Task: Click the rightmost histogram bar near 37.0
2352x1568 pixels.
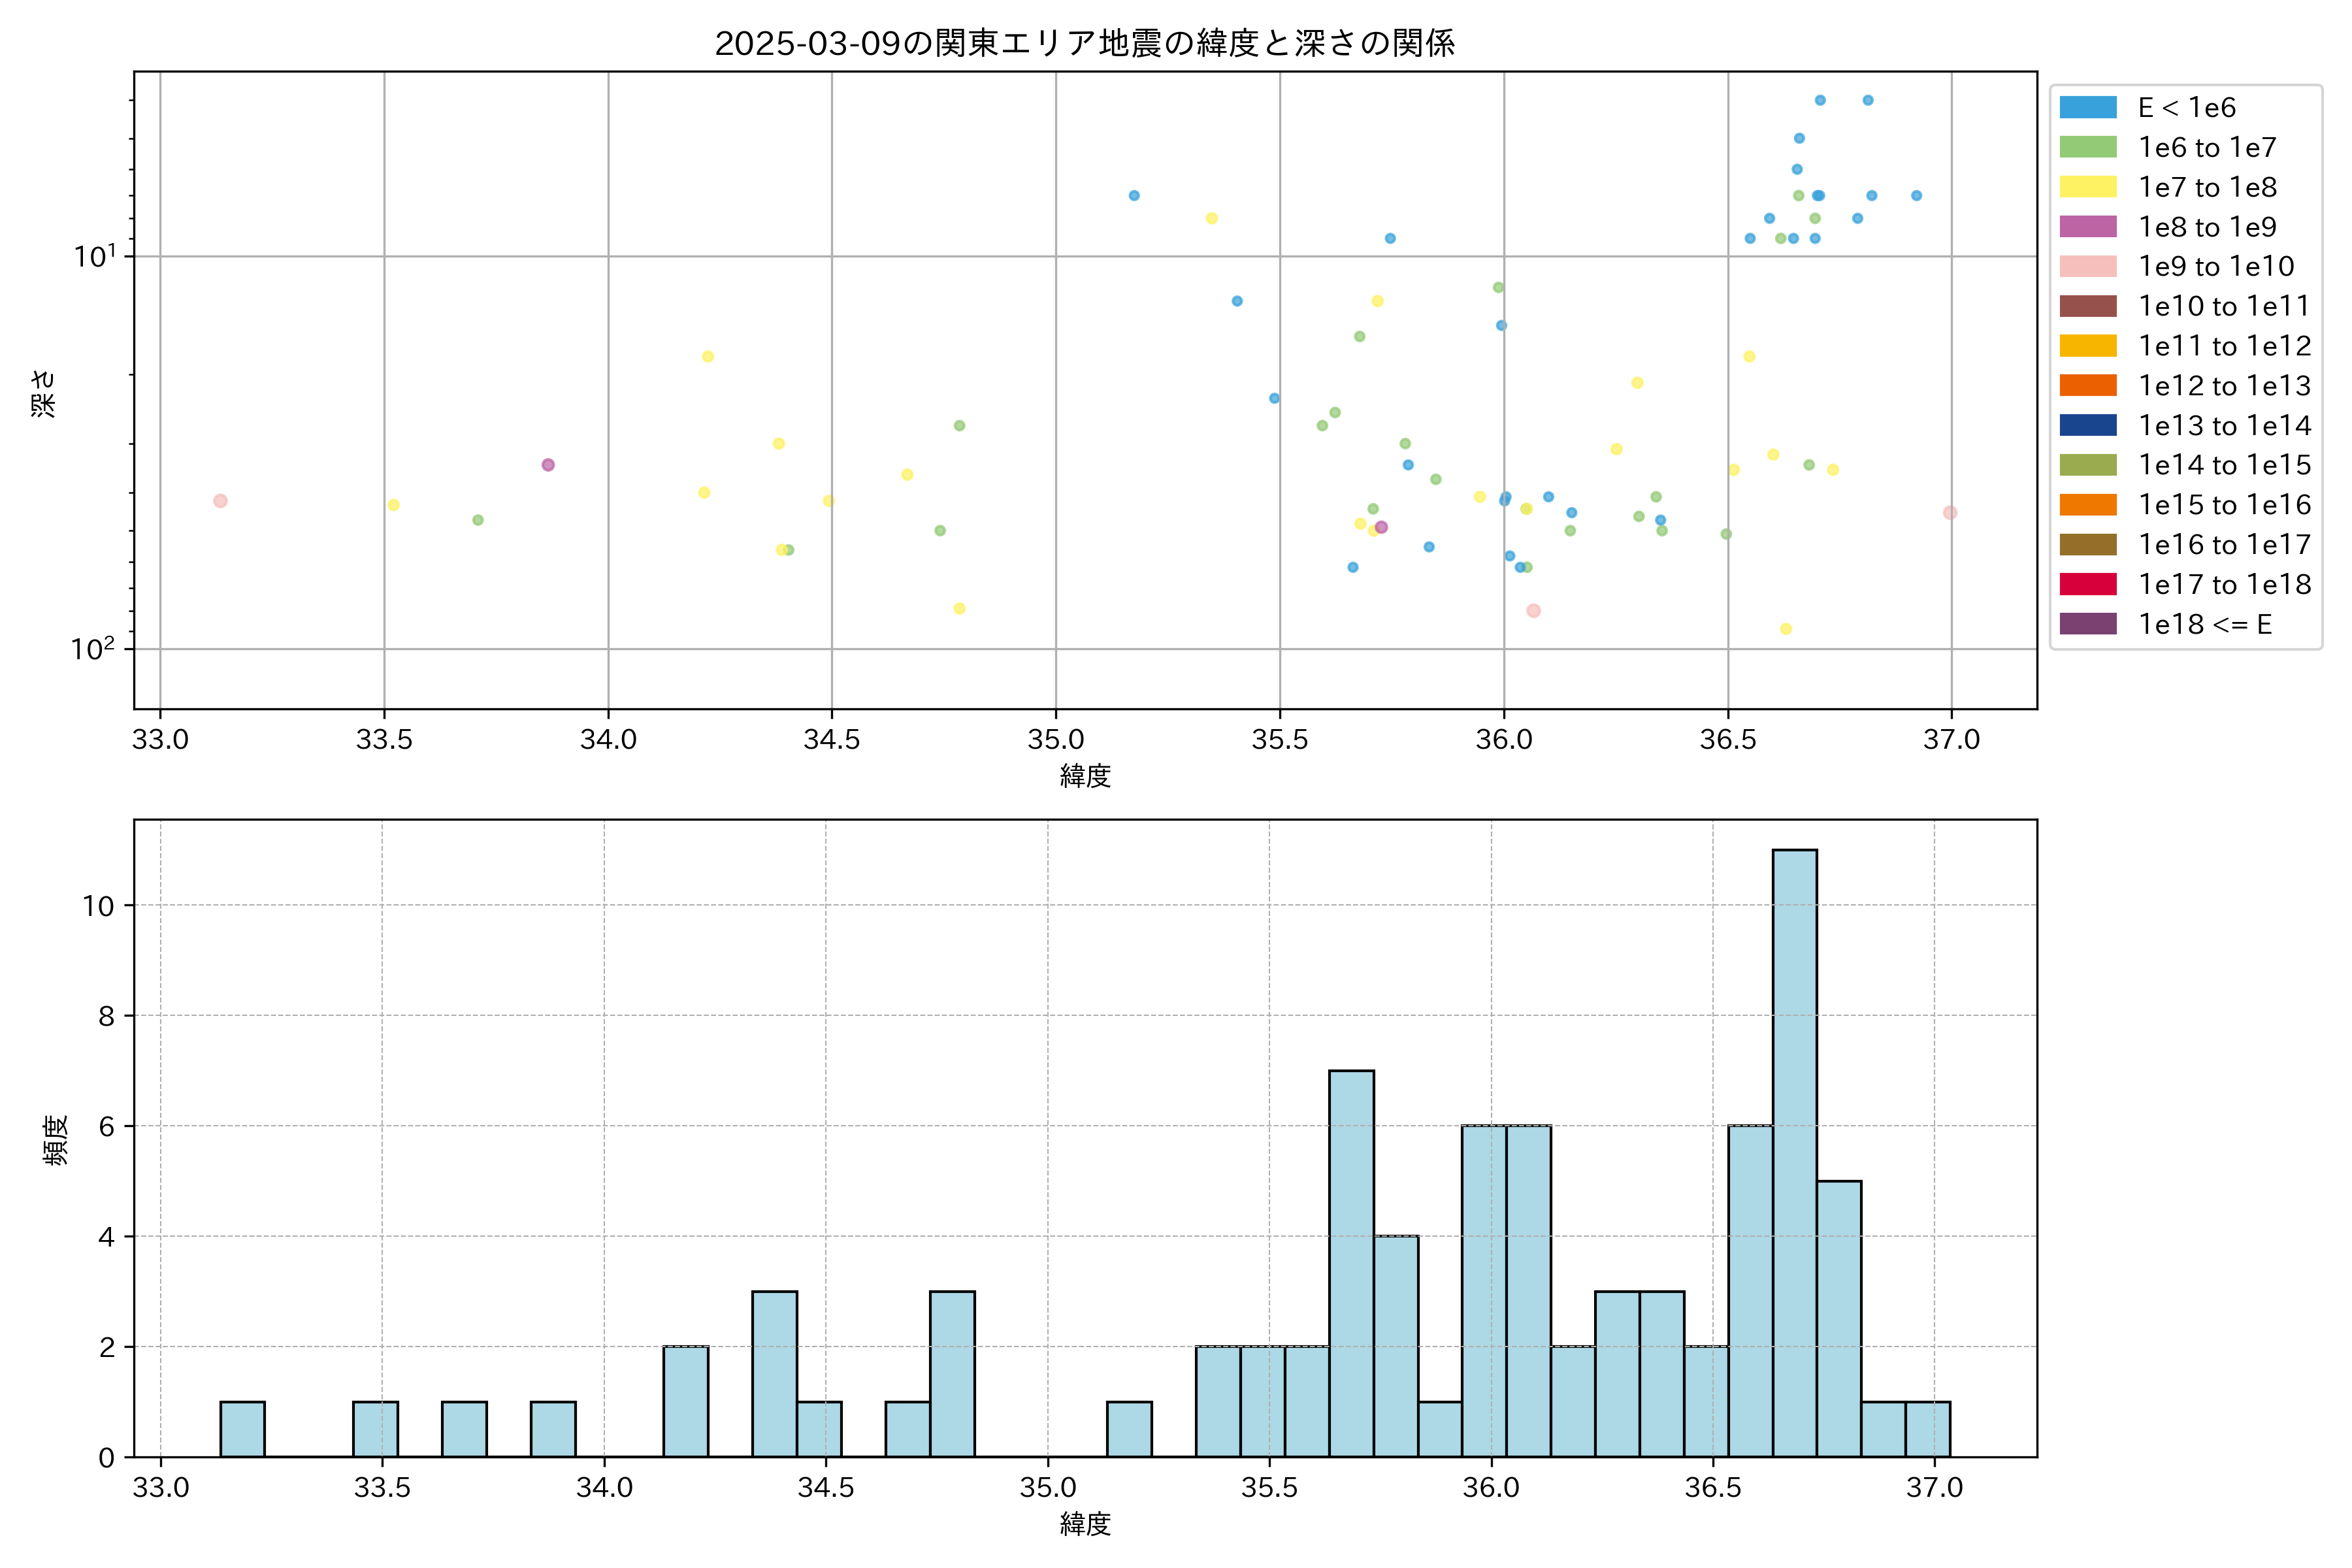Action: pos(1927,1429)
